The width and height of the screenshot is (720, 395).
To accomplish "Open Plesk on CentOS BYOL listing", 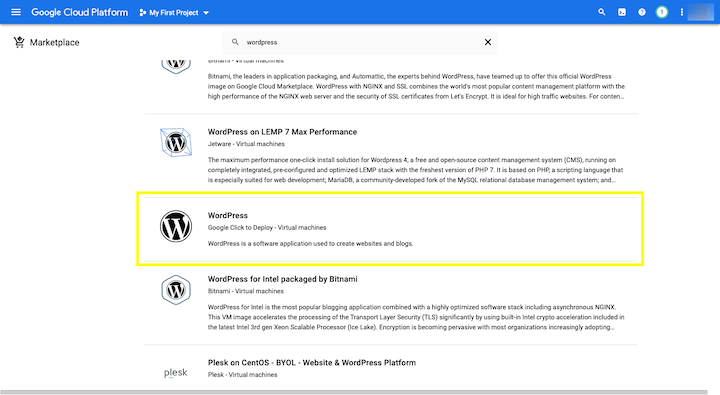I will 312,362.
